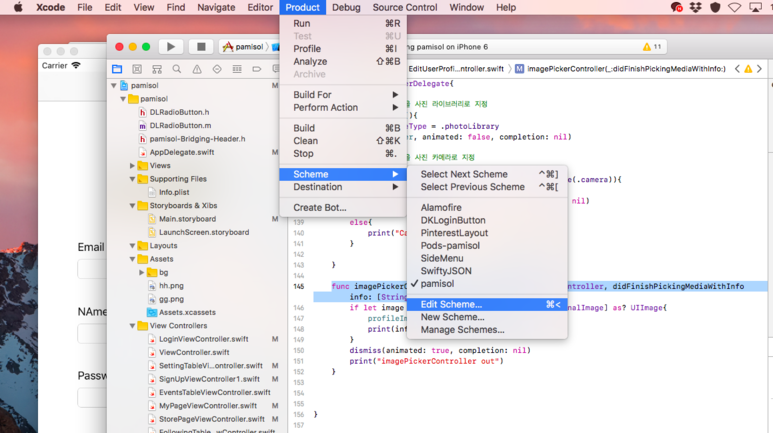
Task: Choose Edit Scheme… from the submenu
Action: (x=487, y=304)
